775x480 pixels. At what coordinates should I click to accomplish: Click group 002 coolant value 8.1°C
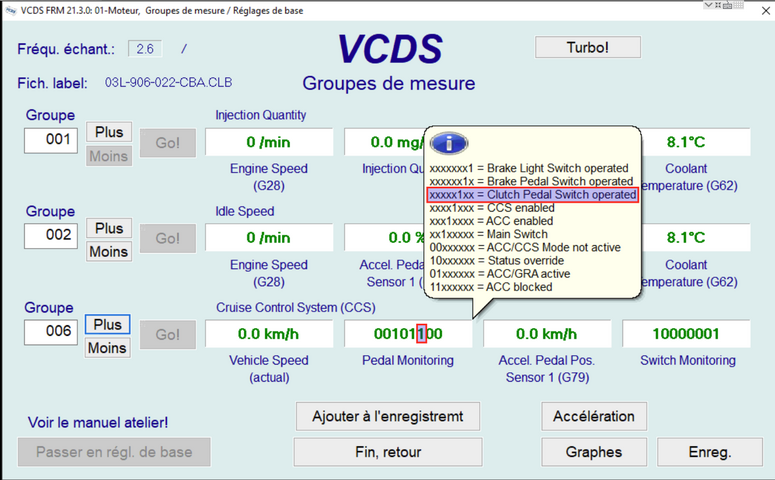(x=695, y=238)
